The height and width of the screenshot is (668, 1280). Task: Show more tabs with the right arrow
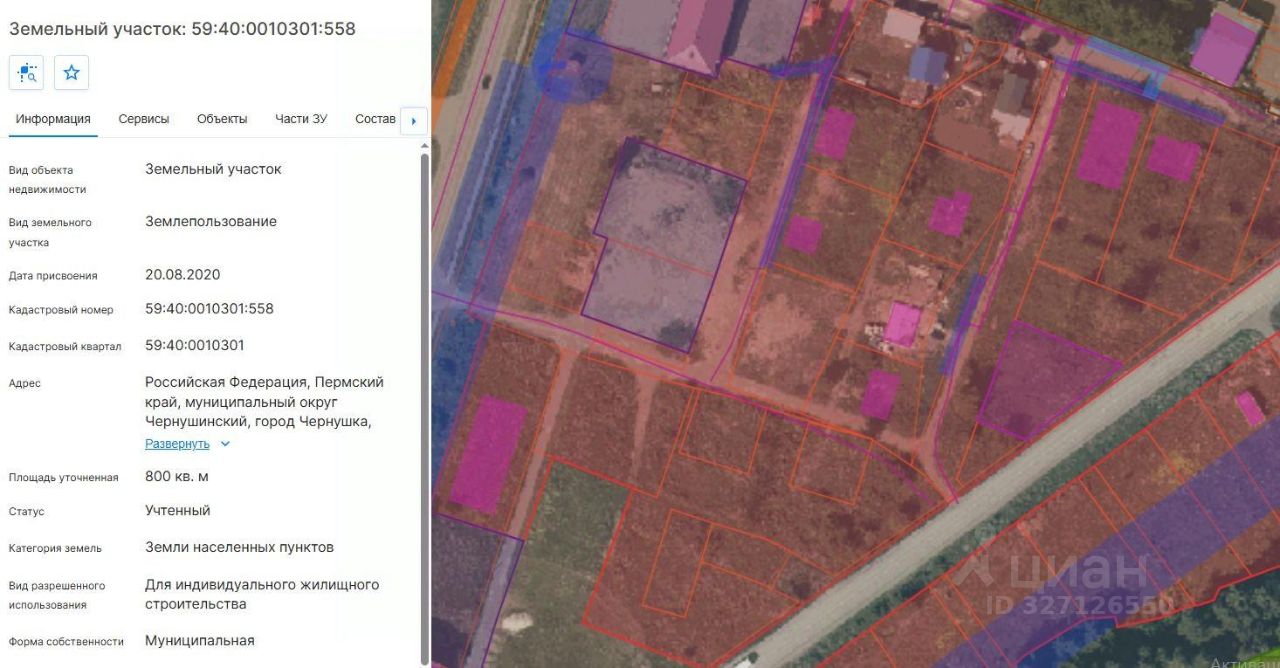(x=414, y=121)
